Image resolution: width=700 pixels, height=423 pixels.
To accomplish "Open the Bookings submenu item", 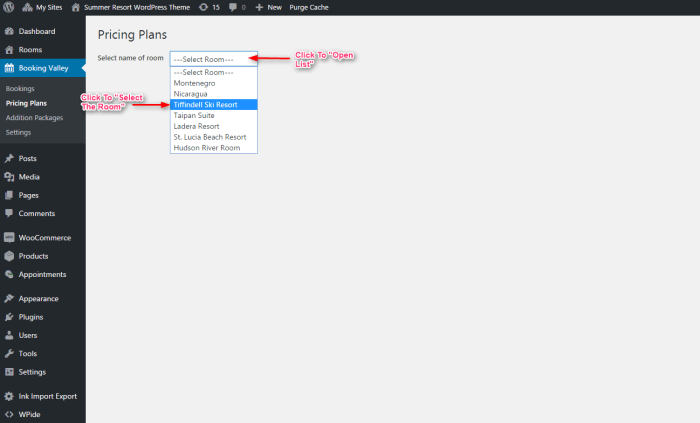I will click(x=20, y=89).
